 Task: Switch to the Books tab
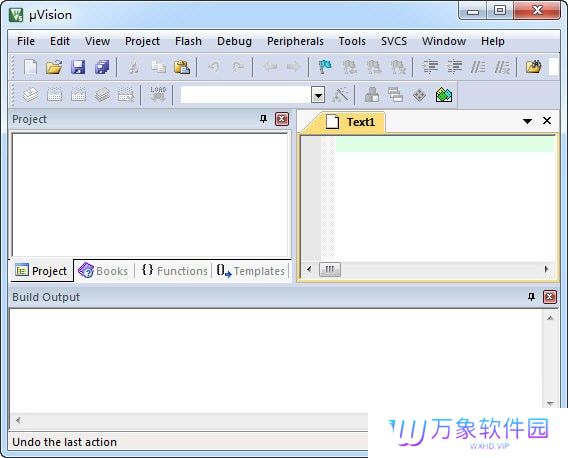(x=104, y=271)
